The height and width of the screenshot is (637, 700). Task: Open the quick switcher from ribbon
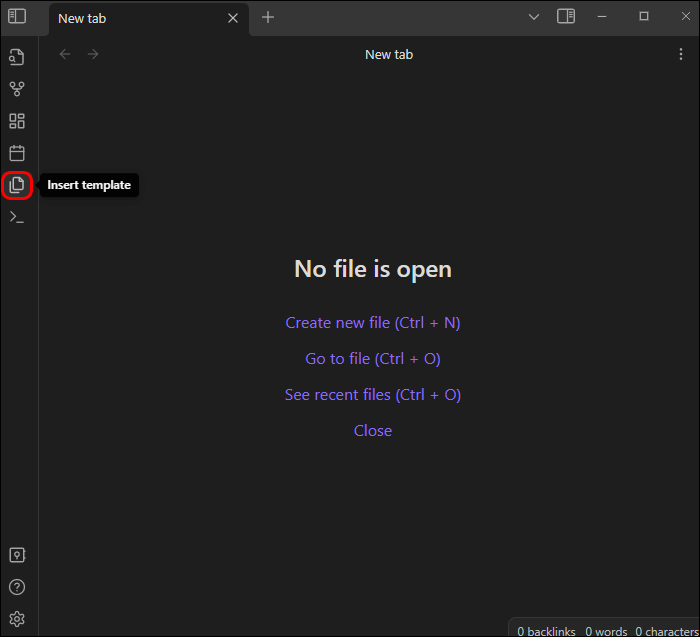(x=17, y=57)
